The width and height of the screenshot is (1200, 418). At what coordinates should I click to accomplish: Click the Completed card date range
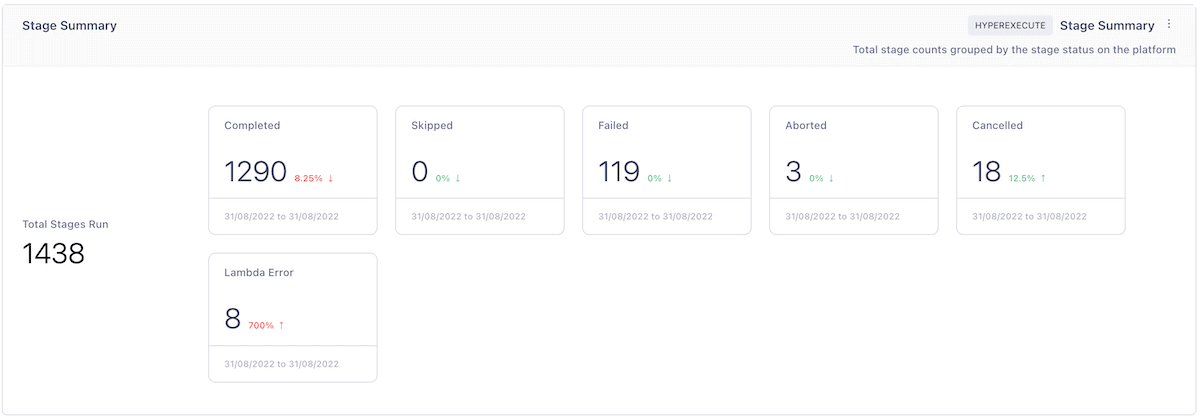point(281,216)
